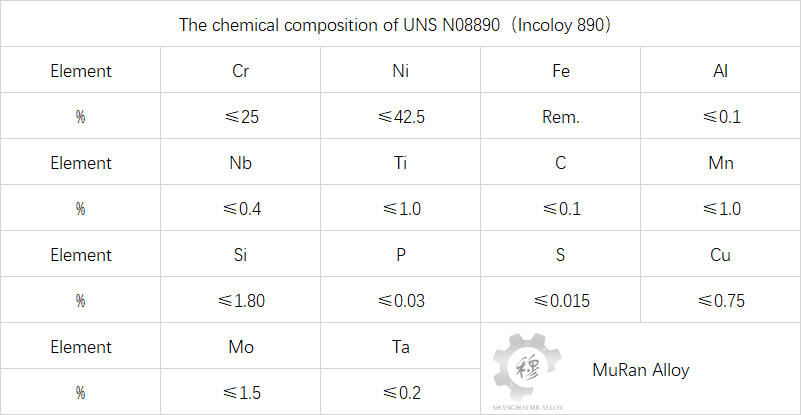Click the Fe element header cell
This screenshot has height=415, width=801.
561,70
